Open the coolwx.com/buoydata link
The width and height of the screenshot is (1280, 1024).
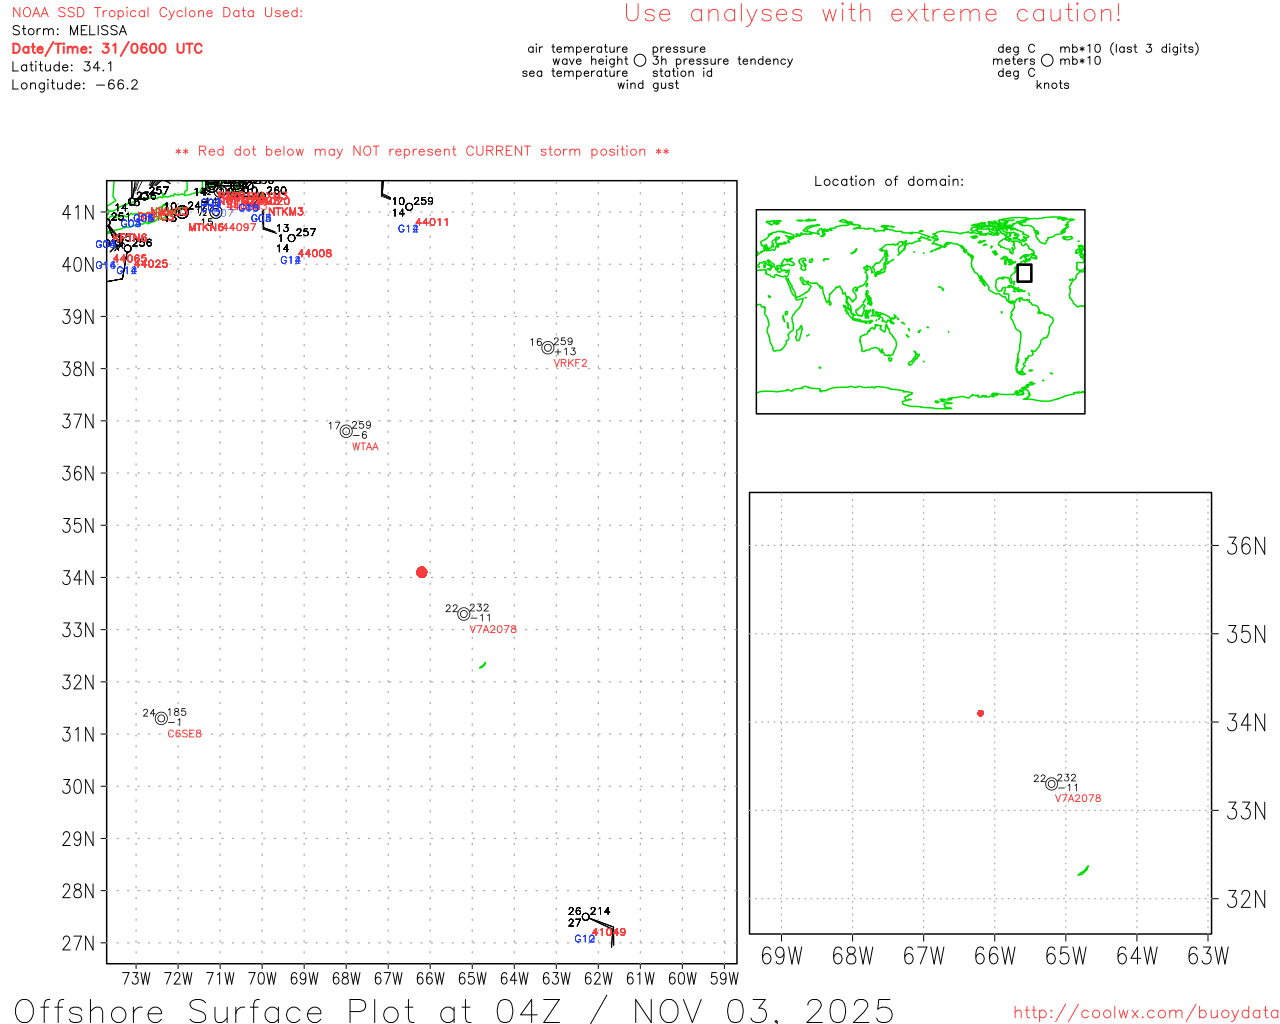click(1146, 1012)
